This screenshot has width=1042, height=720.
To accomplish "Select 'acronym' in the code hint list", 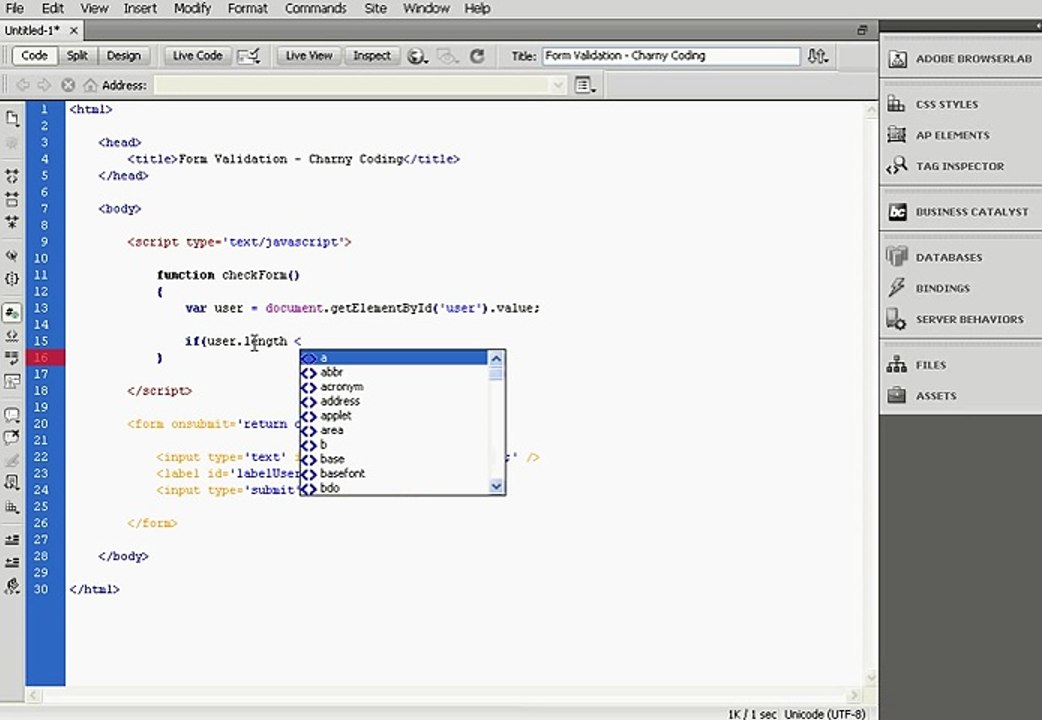I will pyautogui.click(x=394, y=387).
